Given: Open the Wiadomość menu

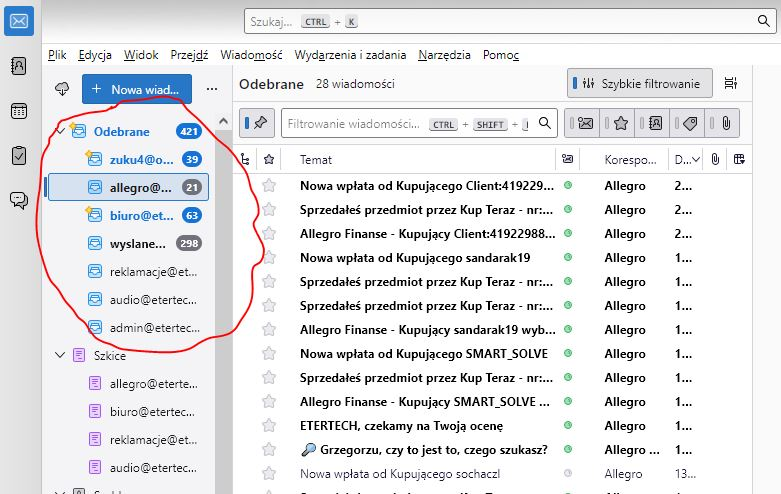Looking at the screenshot, I should point(251,55).
